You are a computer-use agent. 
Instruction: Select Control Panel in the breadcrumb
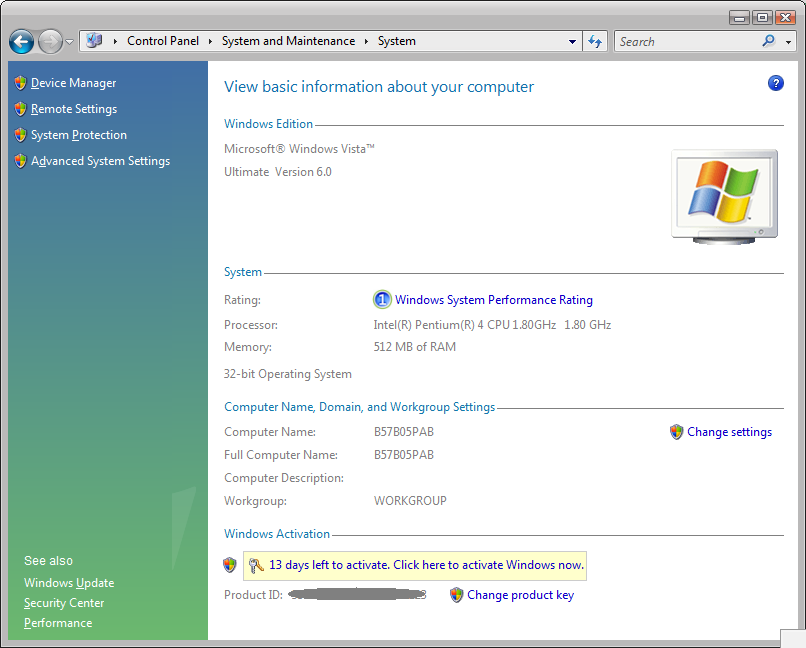[163, 41]
